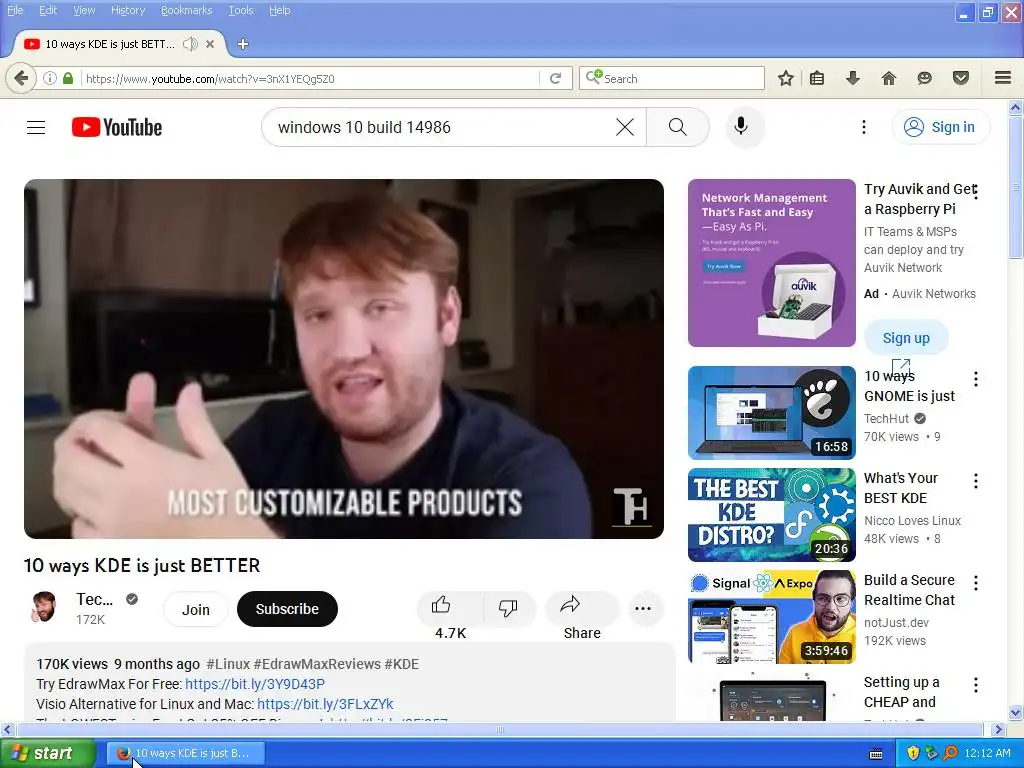The height and width of the screenshot is (768, 1024).
Task: Bookmark this page with the star
Action: [786, 78]
